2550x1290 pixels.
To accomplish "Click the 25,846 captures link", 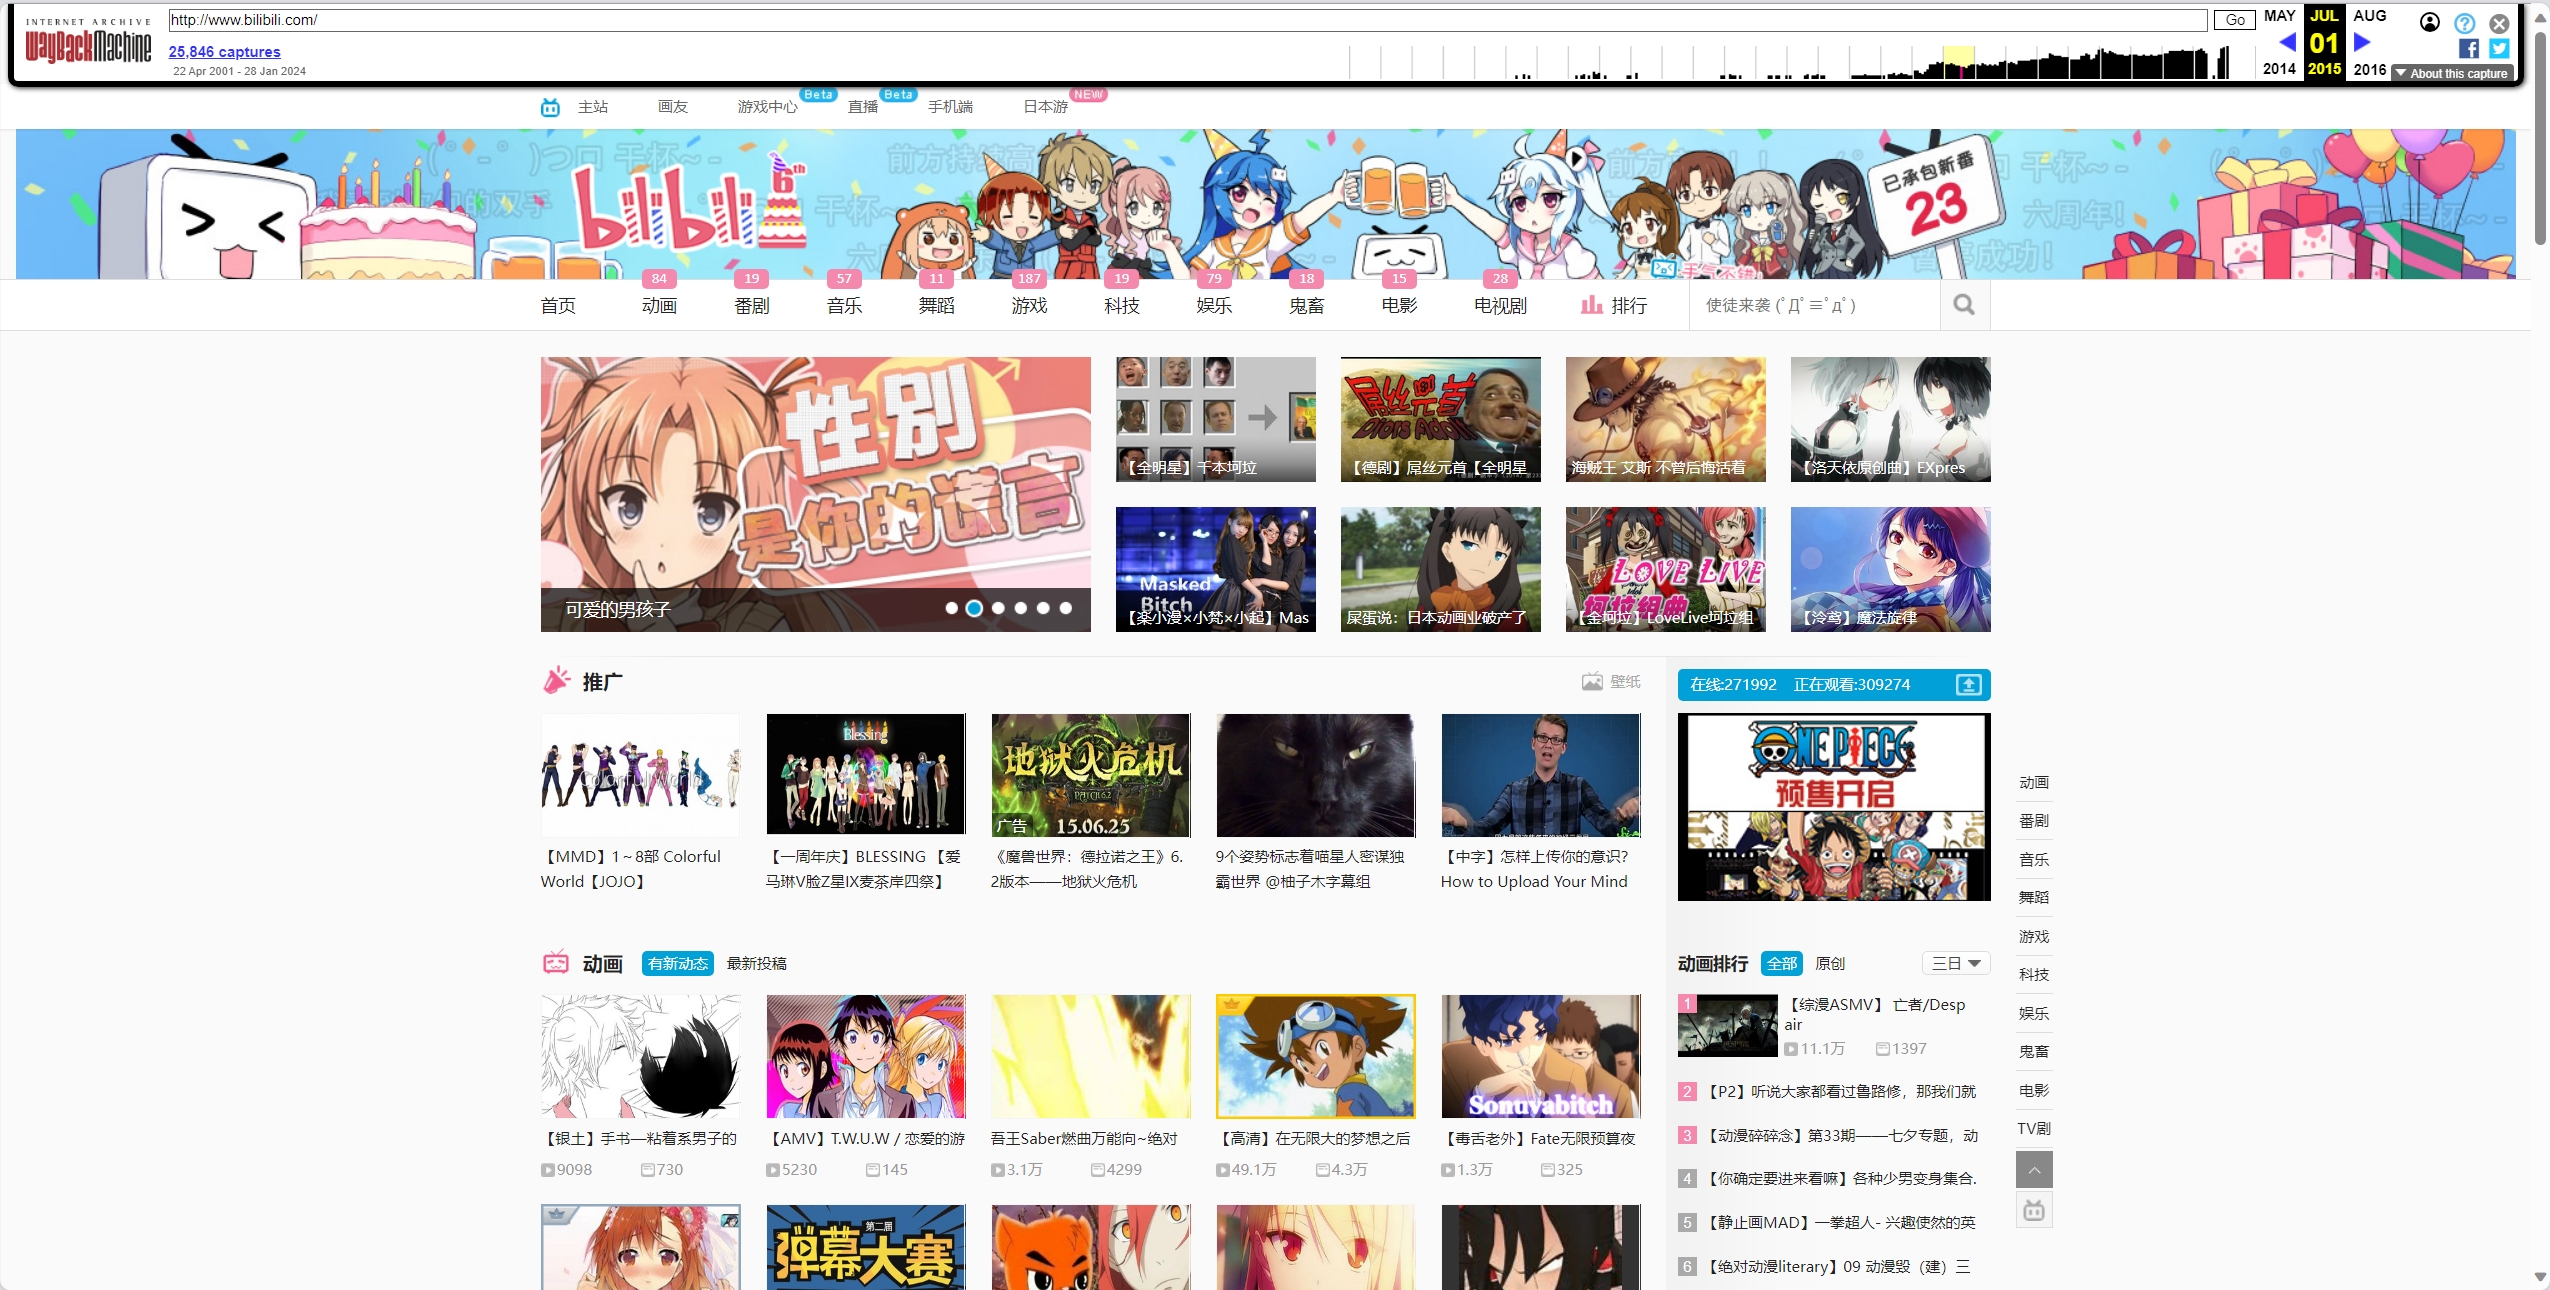I will coord(223,52).
